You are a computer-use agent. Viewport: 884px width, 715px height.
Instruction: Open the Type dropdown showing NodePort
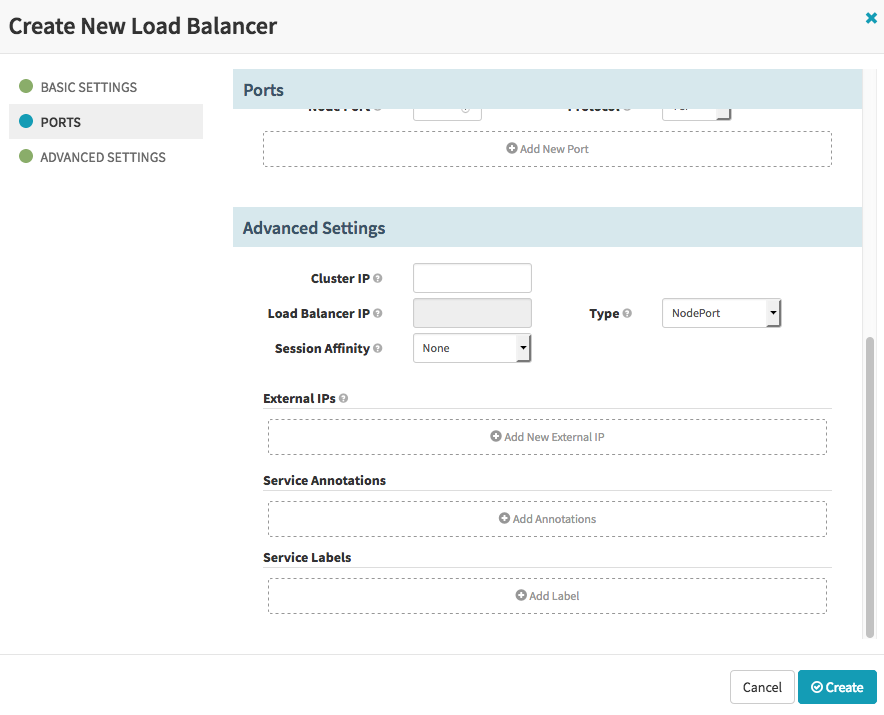coord(721,313)
